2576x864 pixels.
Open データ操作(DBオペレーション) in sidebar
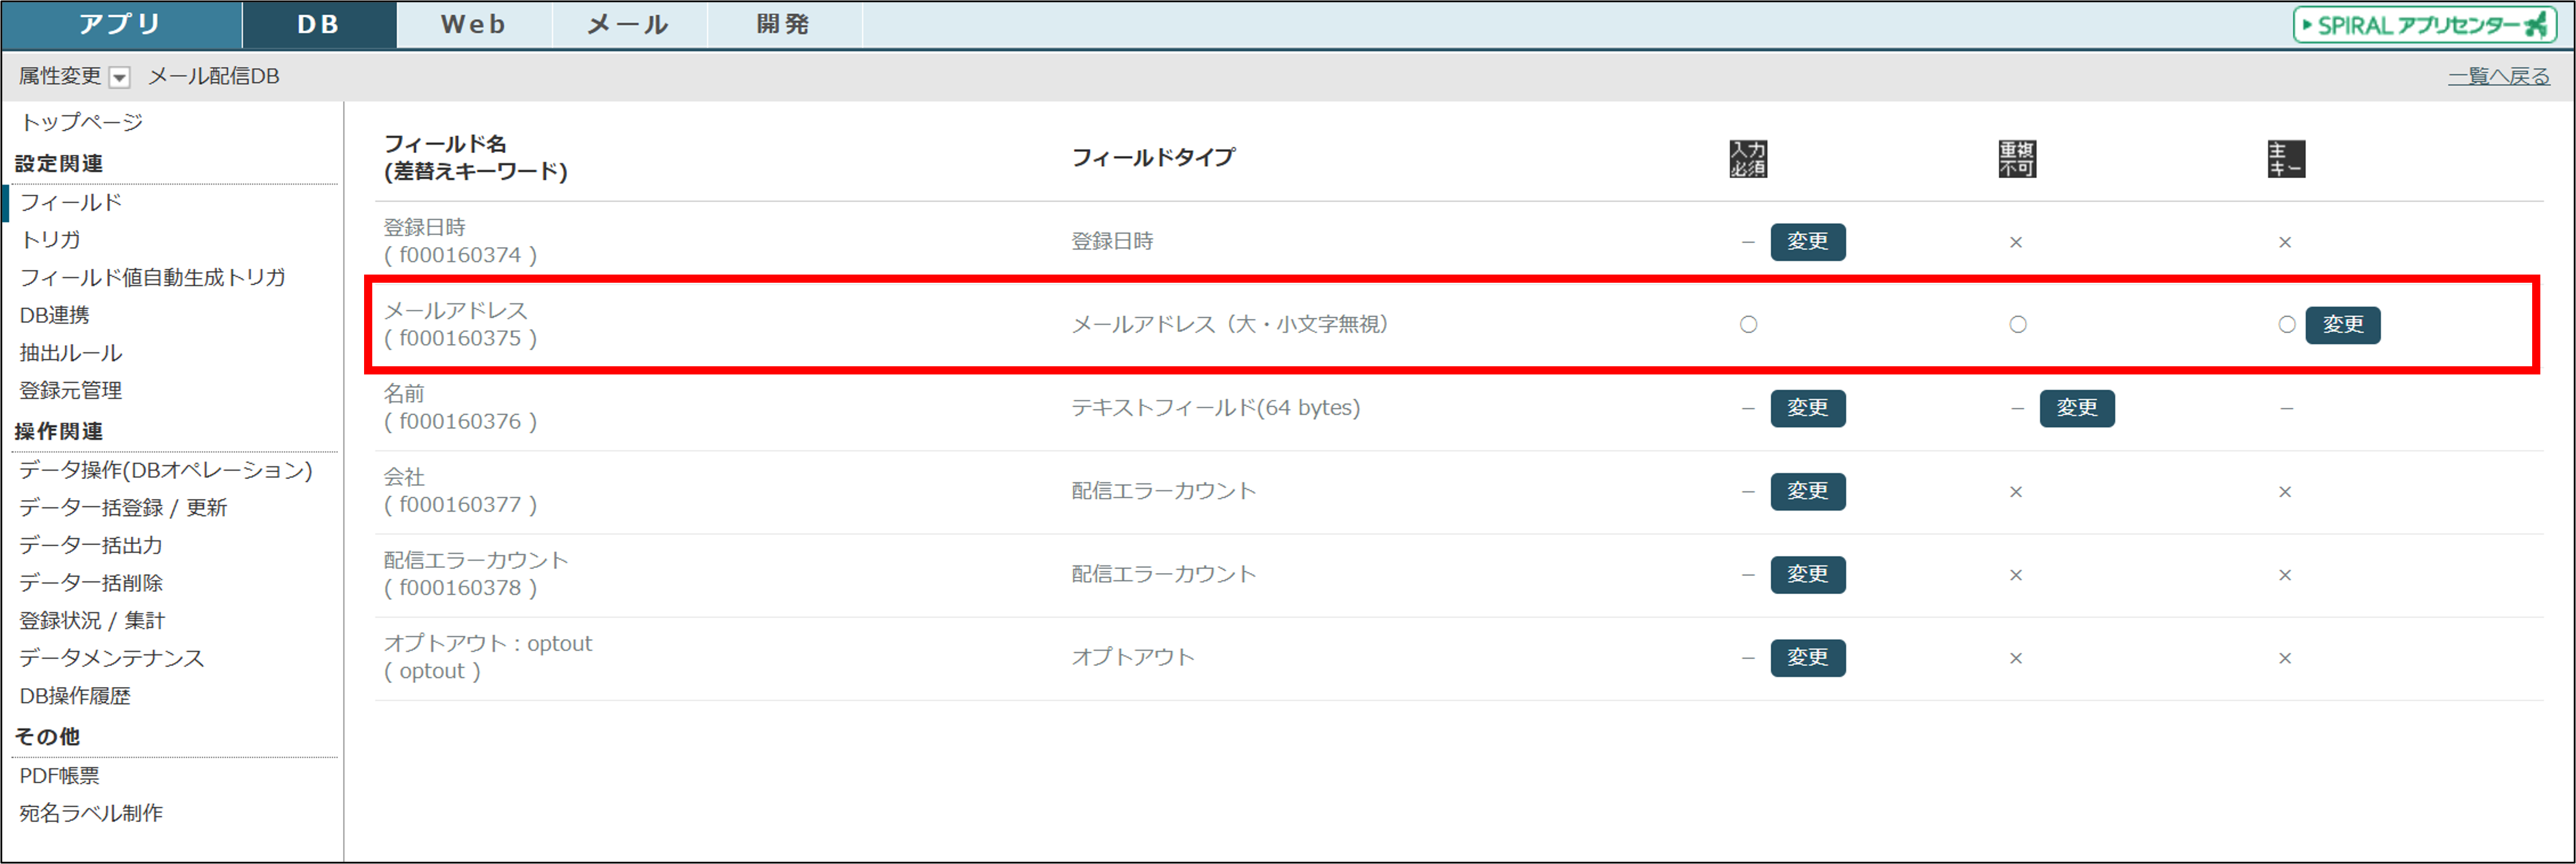(166, 470)
